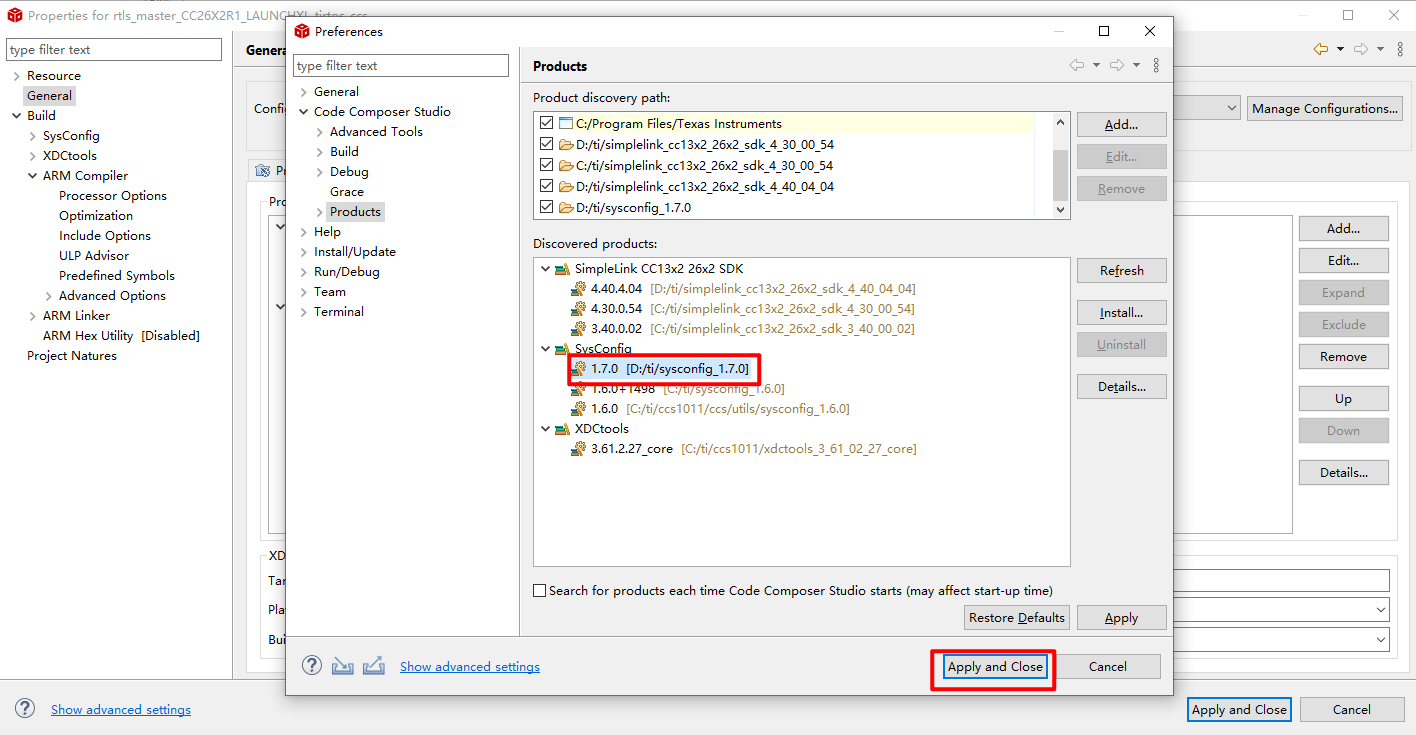
Task: Click the gear icon of SDK 4.40.4.04
Action: [578, 288]
